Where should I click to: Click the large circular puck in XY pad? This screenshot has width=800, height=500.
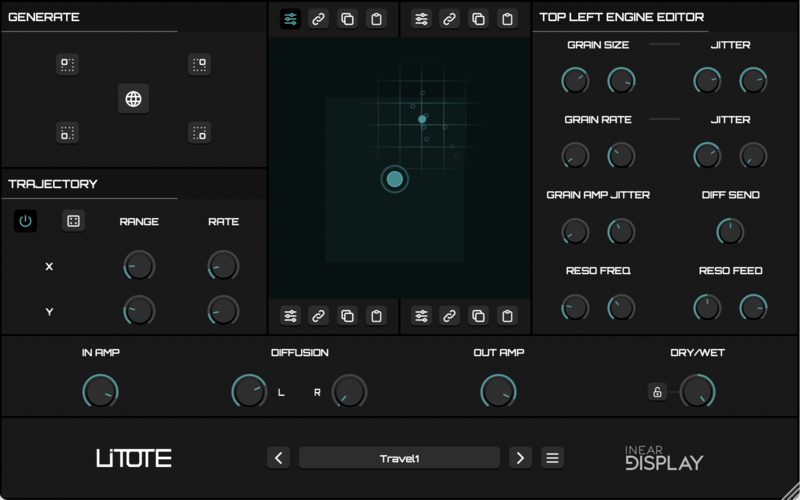pyautogui.click(x=395, y=179)
